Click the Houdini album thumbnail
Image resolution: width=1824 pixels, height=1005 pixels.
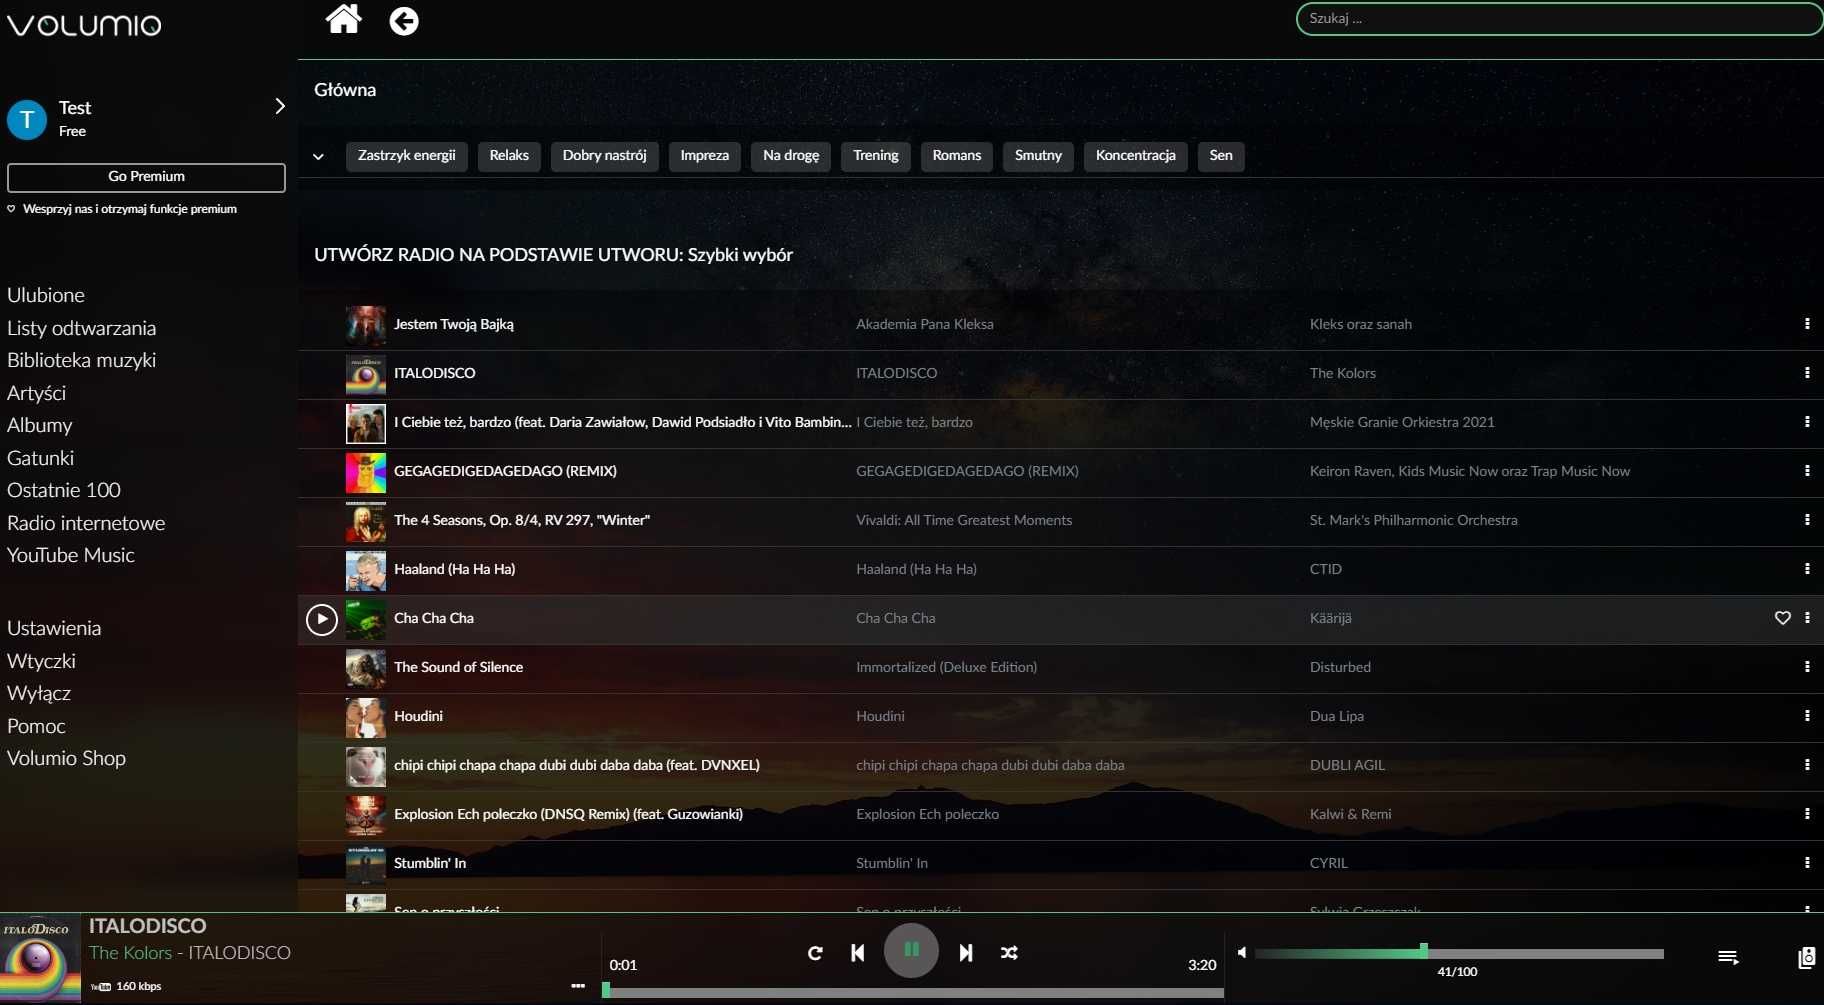tap(365, 717)
